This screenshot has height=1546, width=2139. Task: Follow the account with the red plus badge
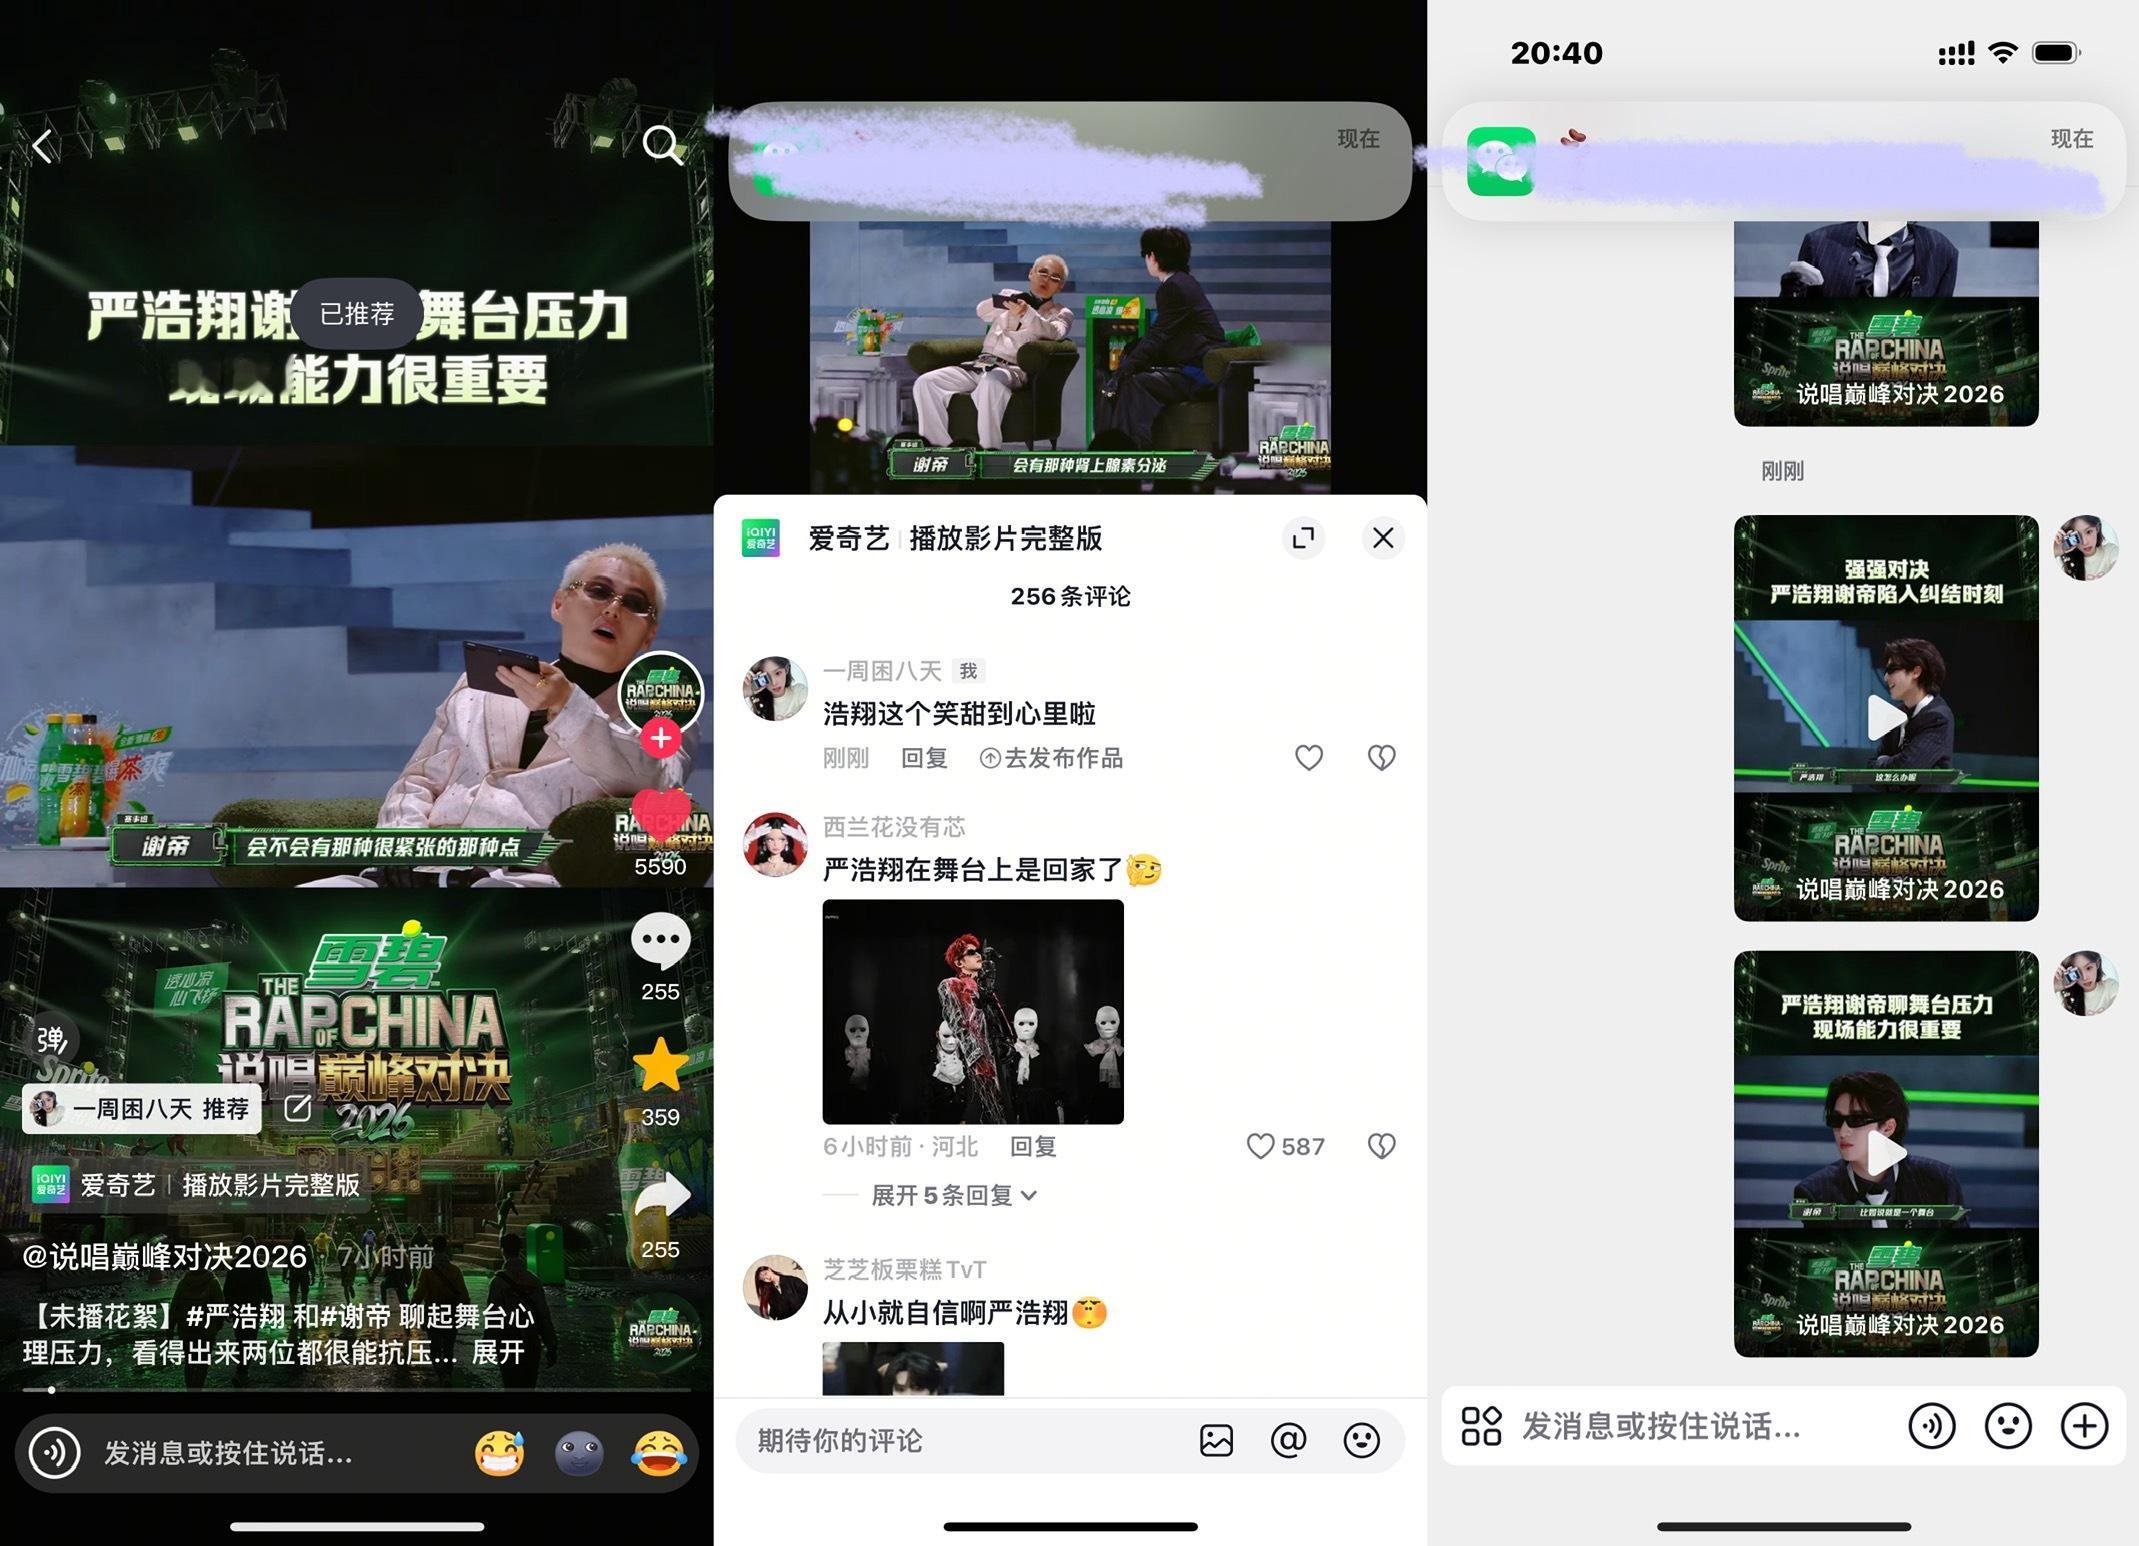[x=660, y=739]
